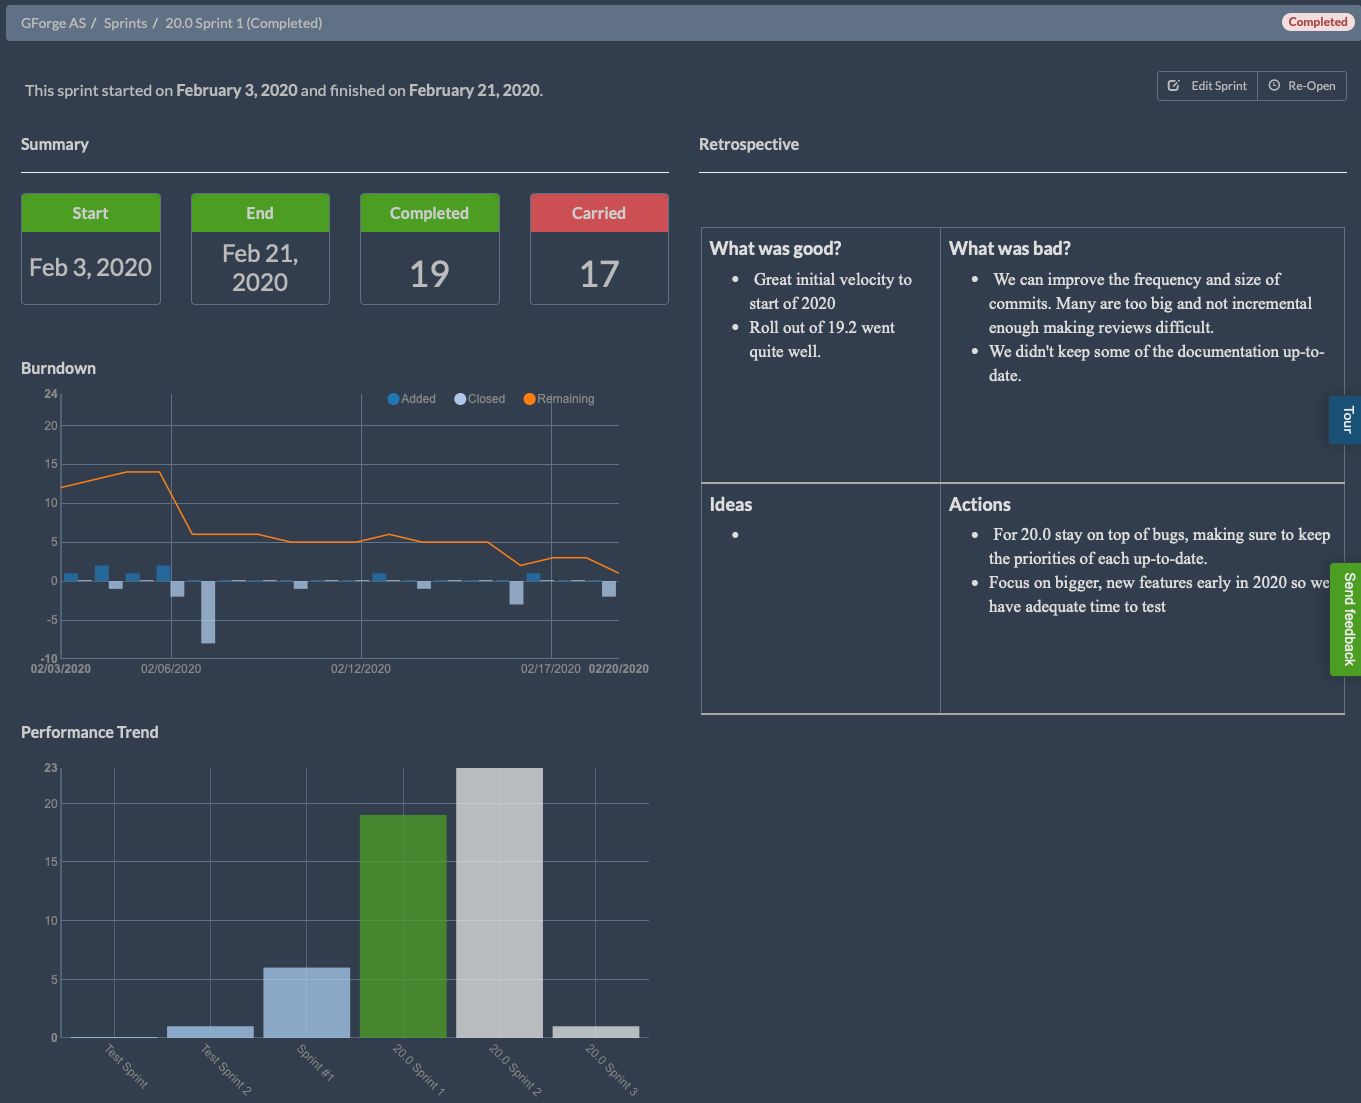The height and width of the screenshot is (1103, 1361).
Task: Select the 20.0 Sprint 2 bar
Action: pyautogui.click(x=499, y=902)
